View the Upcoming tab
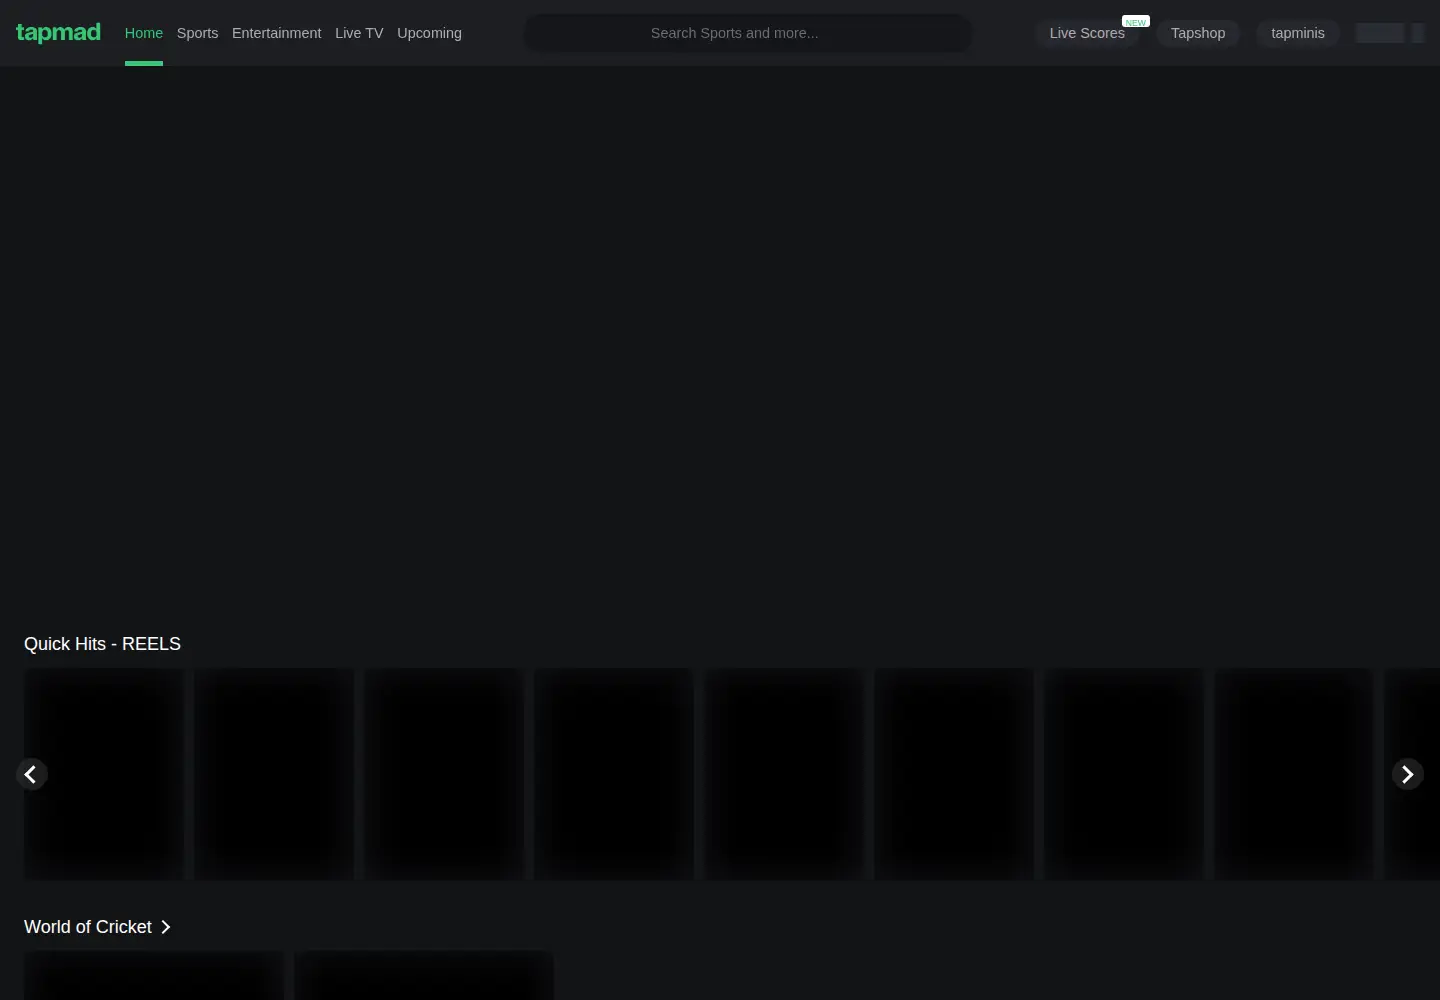 tap(429, 33)
